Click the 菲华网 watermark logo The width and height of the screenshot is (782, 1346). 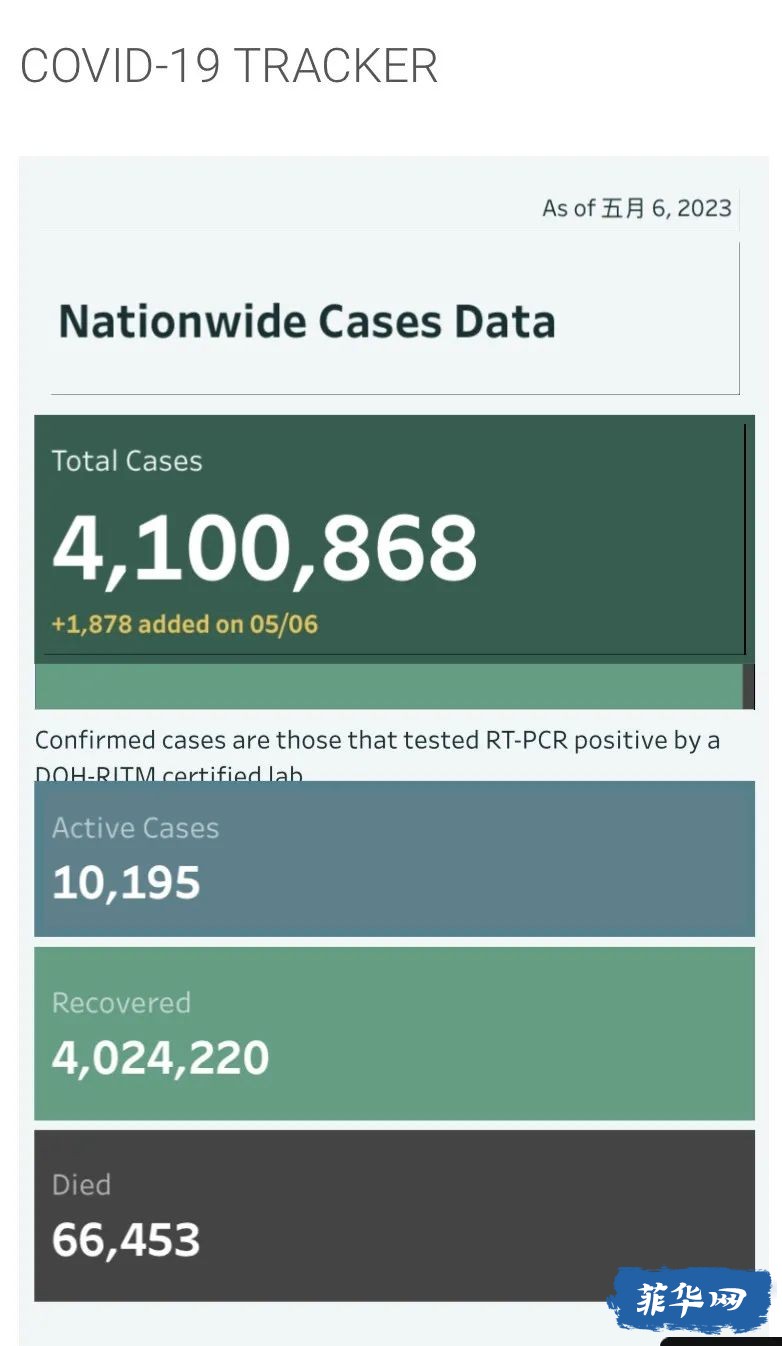(x=690, y=1300)
